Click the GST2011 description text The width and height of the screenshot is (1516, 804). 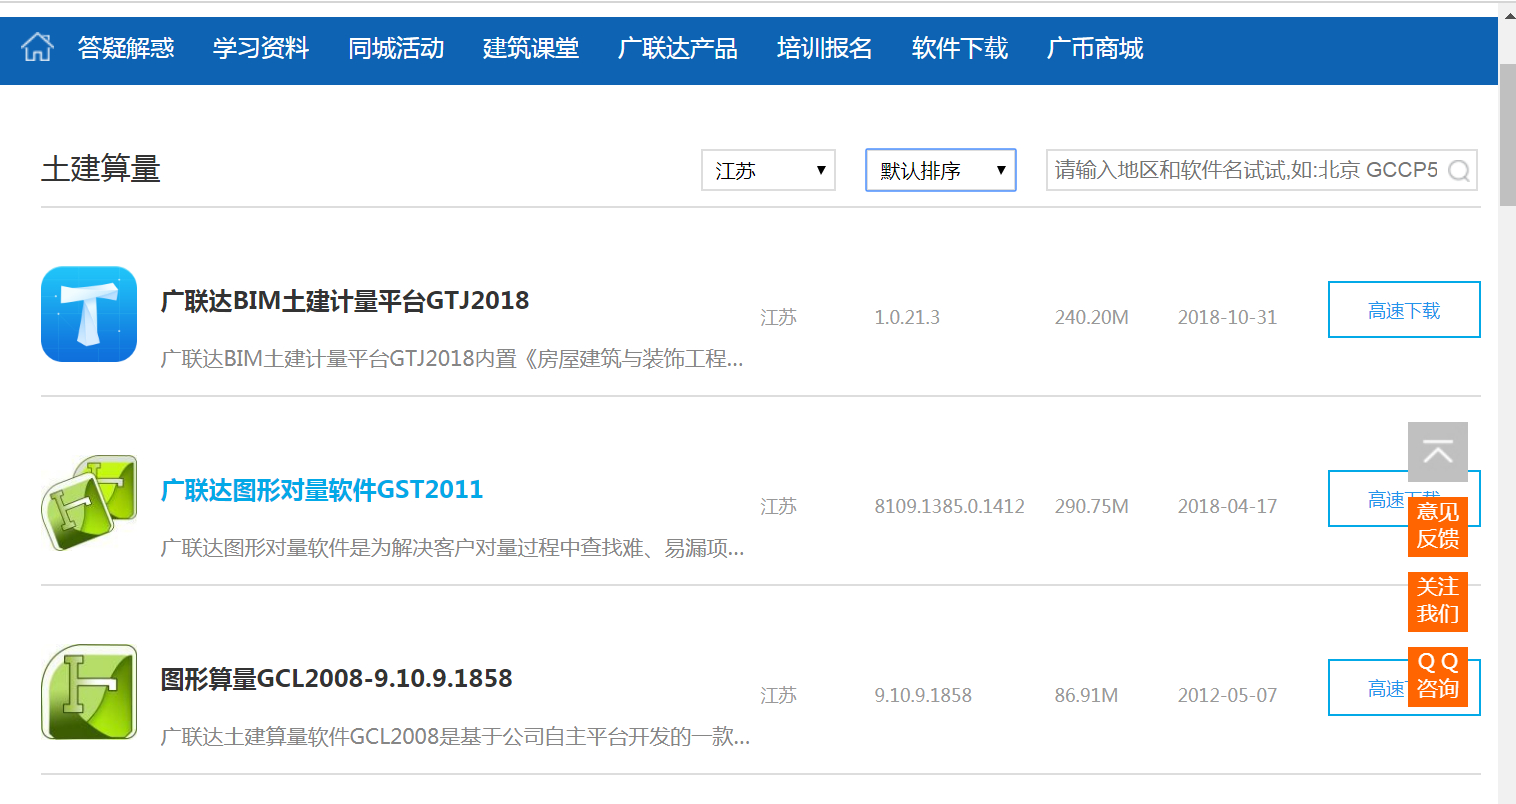coord(452,548)
